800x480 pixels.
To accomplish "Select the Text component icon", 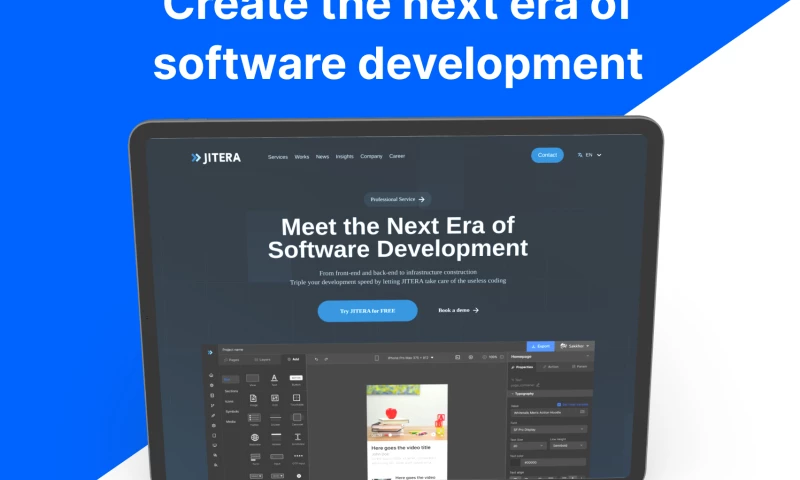I will 274,380.
